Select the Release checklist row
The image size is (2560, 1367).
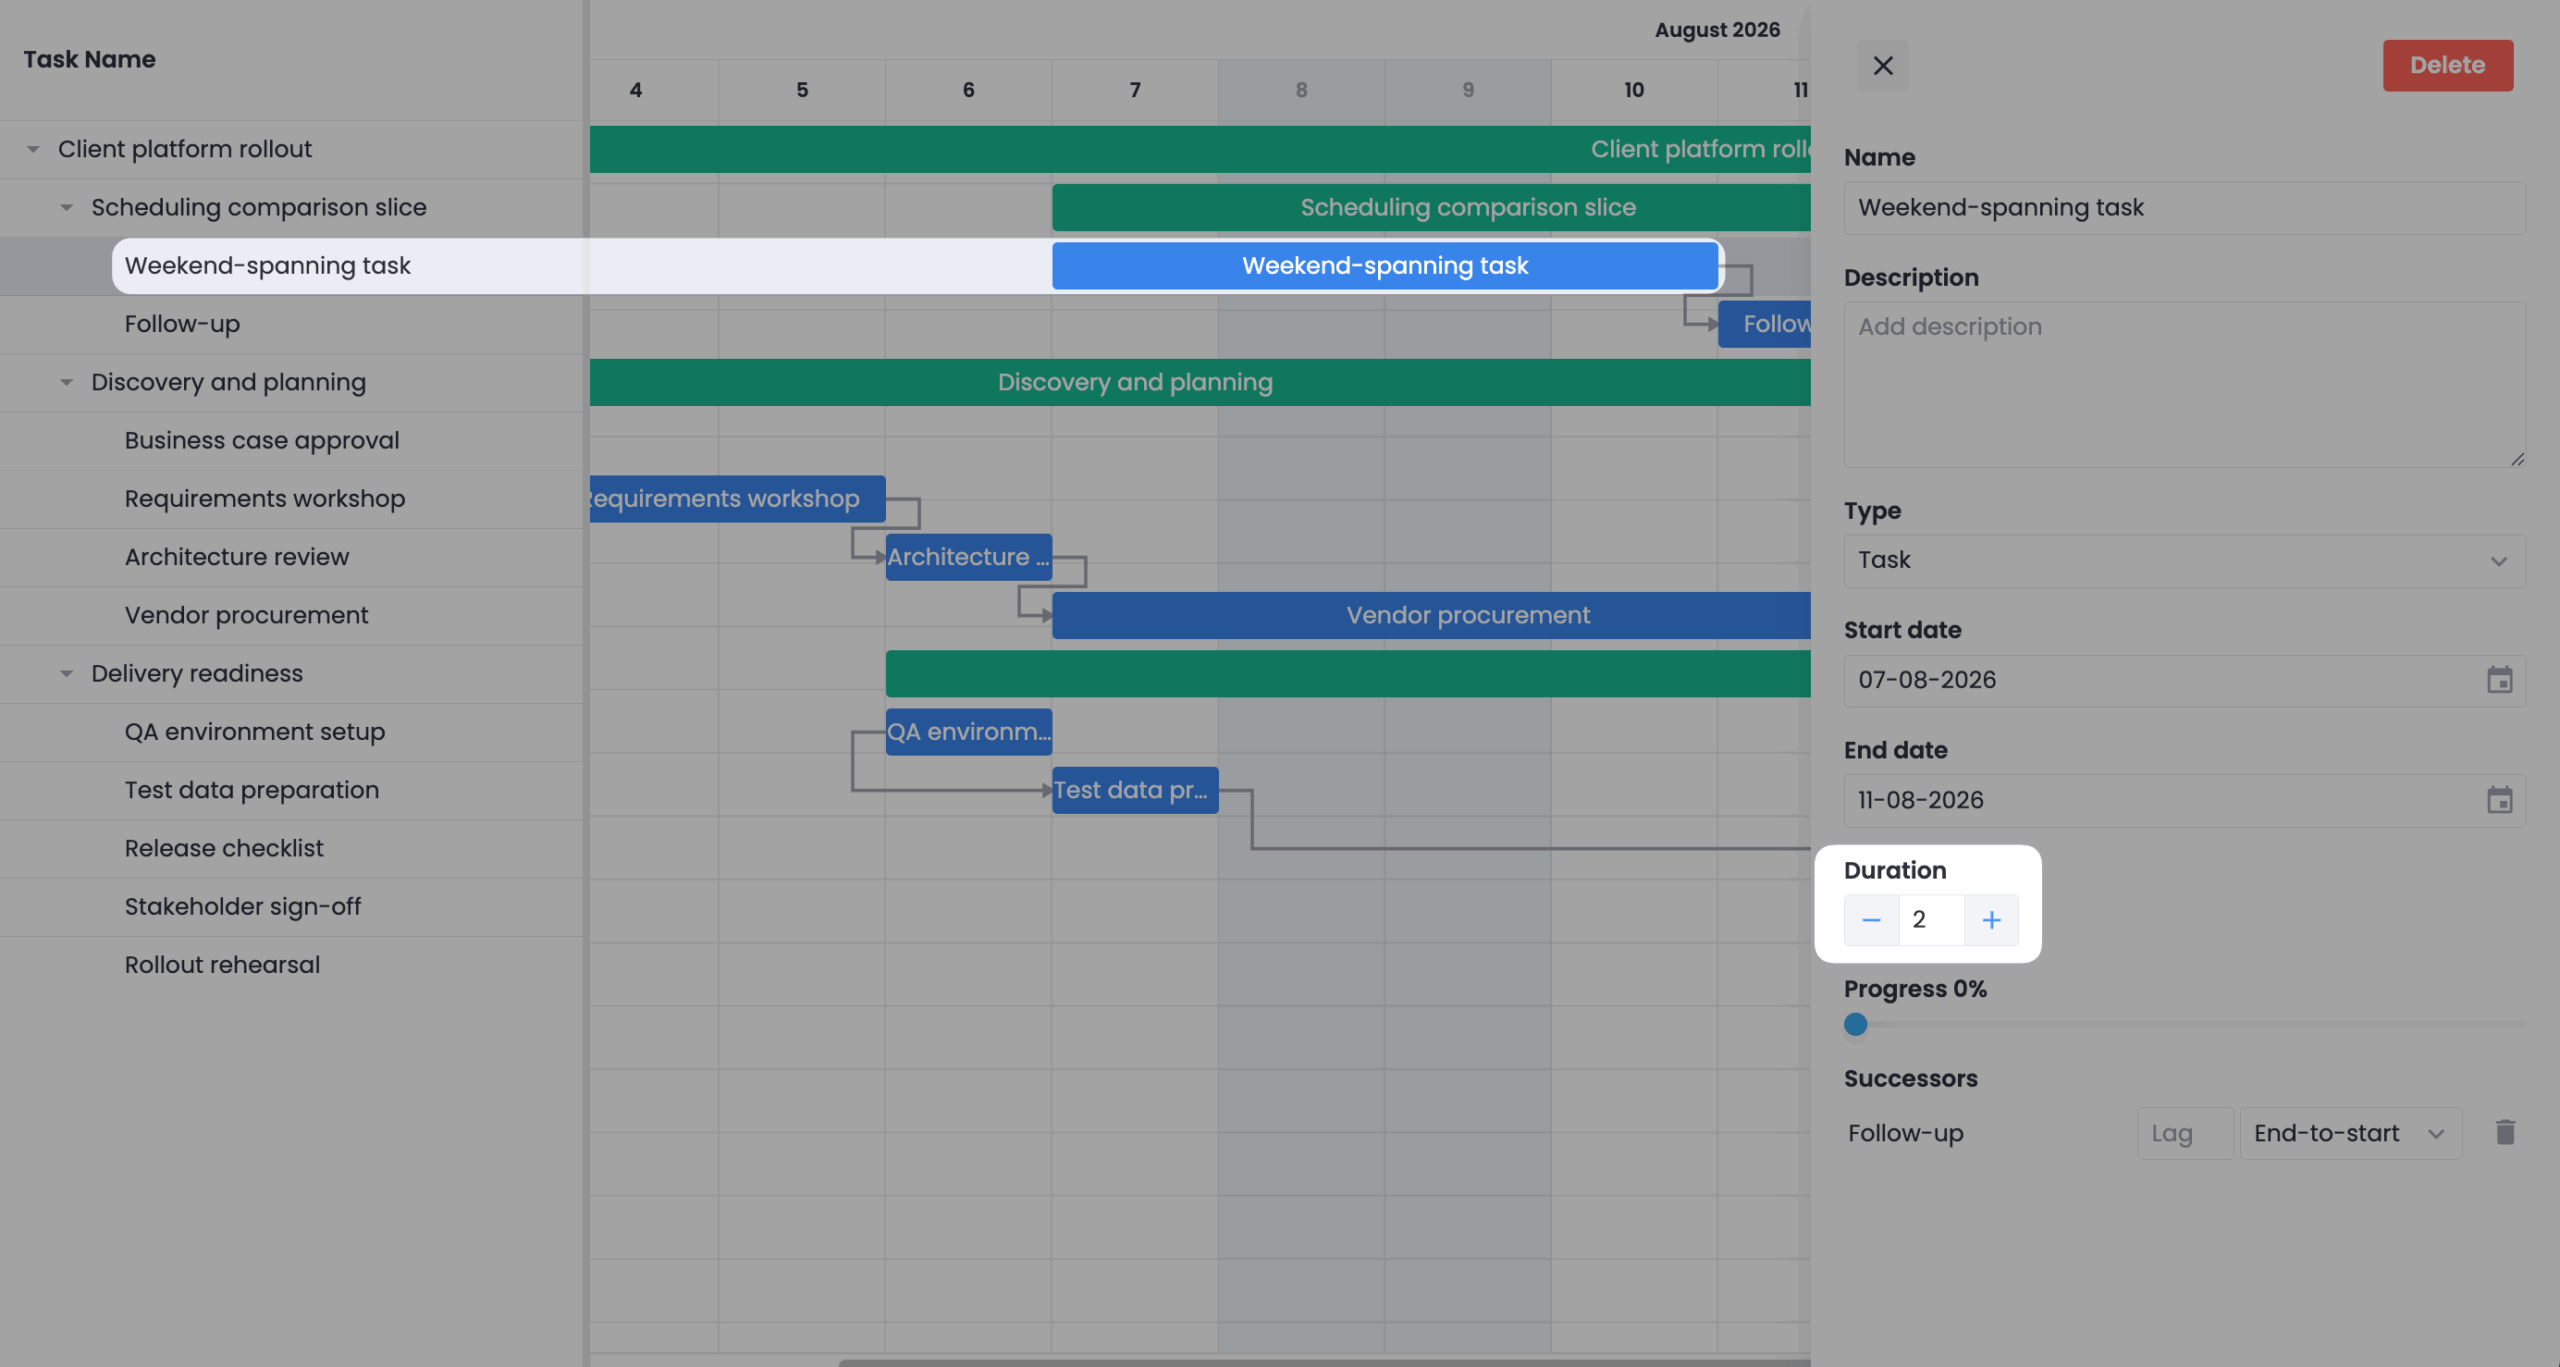click(292, 848)
